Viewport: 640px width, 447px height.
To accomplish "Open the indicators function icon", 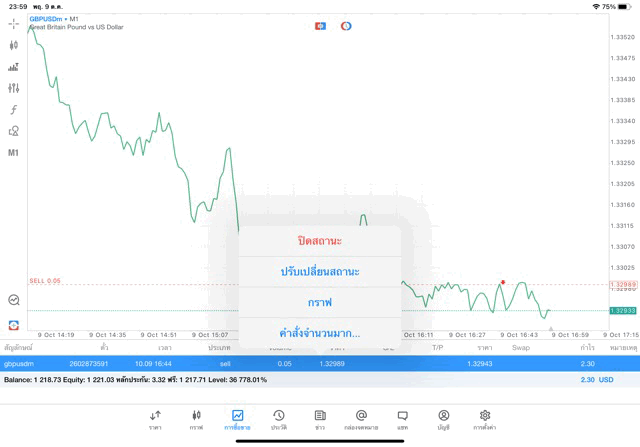I will pyautogui.click(x=14, y=110).
